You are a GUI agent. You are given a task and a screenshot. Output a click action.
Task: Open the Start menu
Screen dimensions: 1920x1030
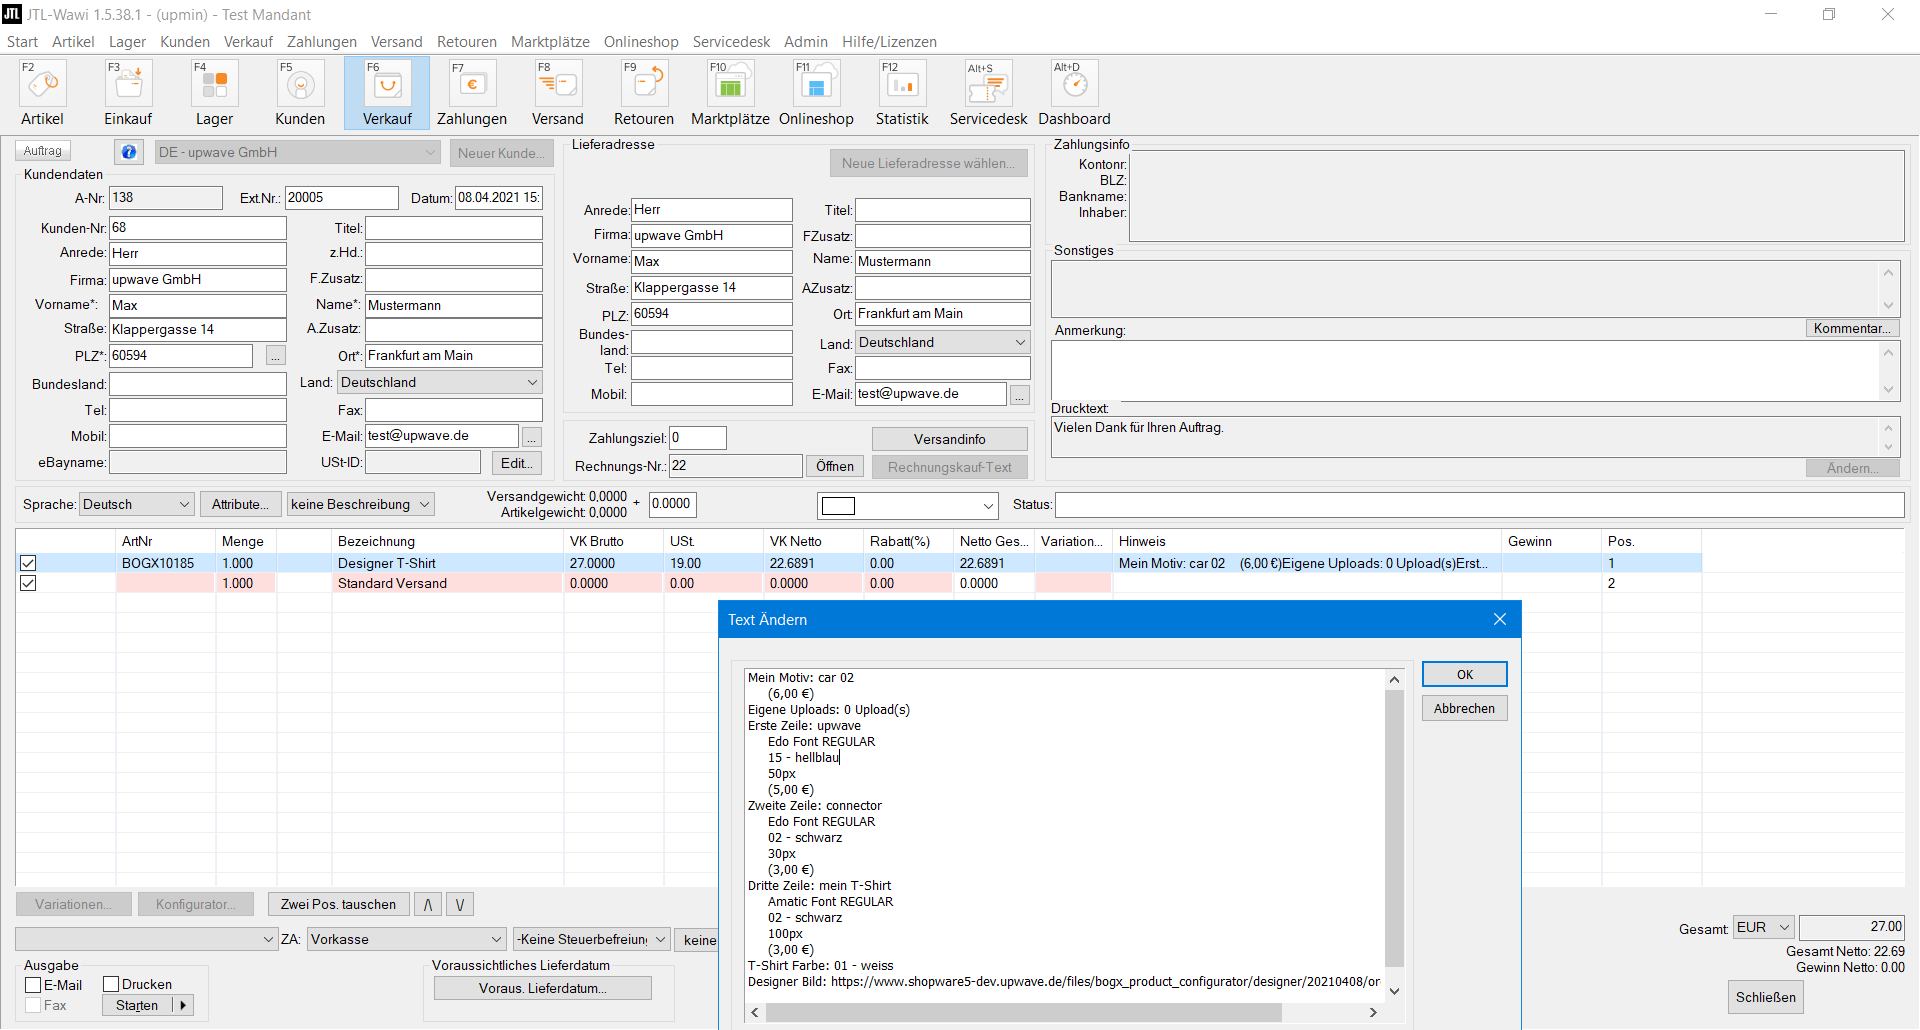22,41
